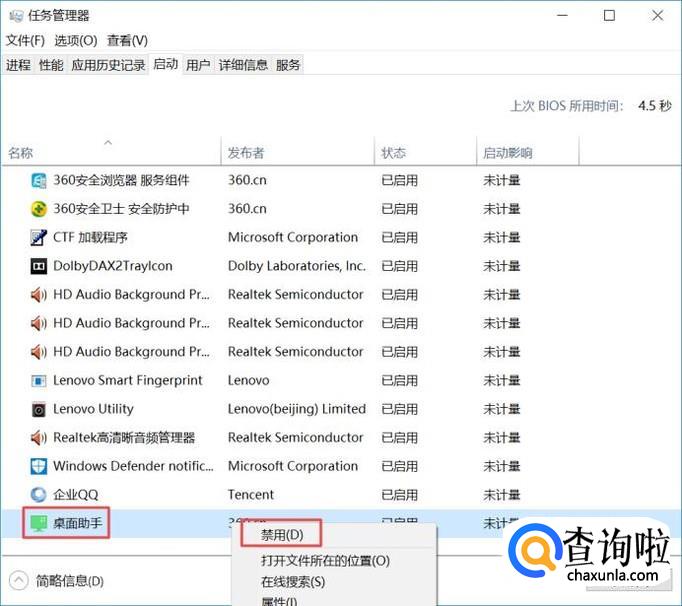The height and width of the screenshot is (606, 682).
Task: Close the 任务管理器 window
Action: click(x=657, y=16)
